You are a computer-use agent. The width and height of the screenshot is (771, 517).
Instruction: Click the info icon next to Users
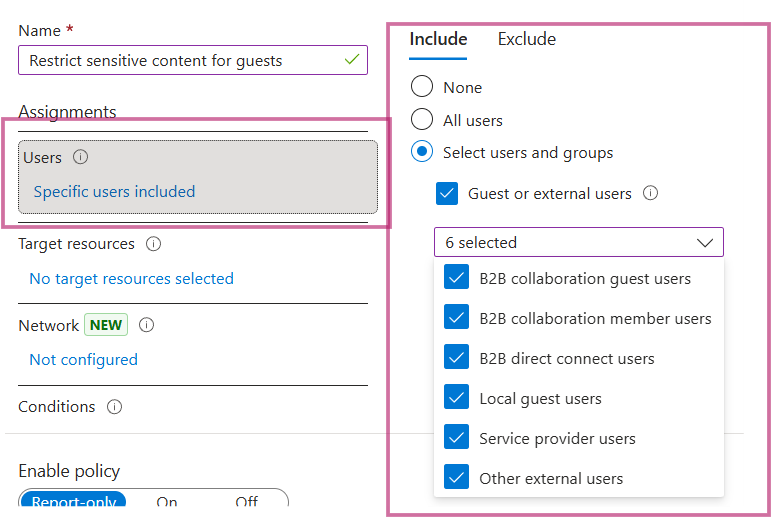(x=81, y=157)
